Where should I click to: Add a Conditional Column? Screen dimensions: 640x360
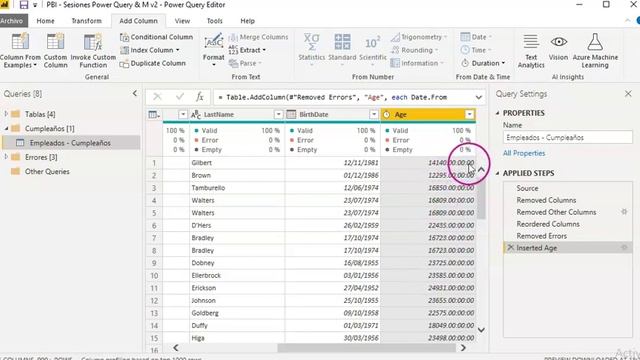156,37
